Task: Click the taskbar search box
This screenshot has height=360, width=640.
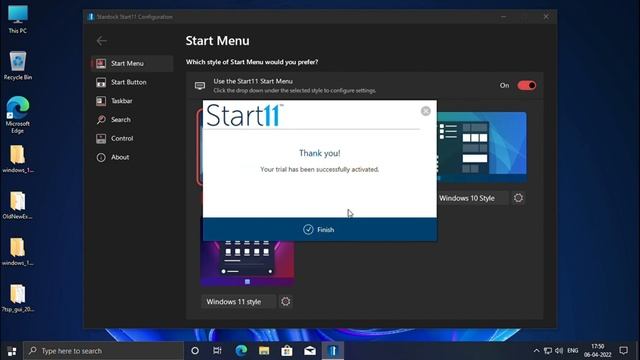Action: (x=104, y=351)
